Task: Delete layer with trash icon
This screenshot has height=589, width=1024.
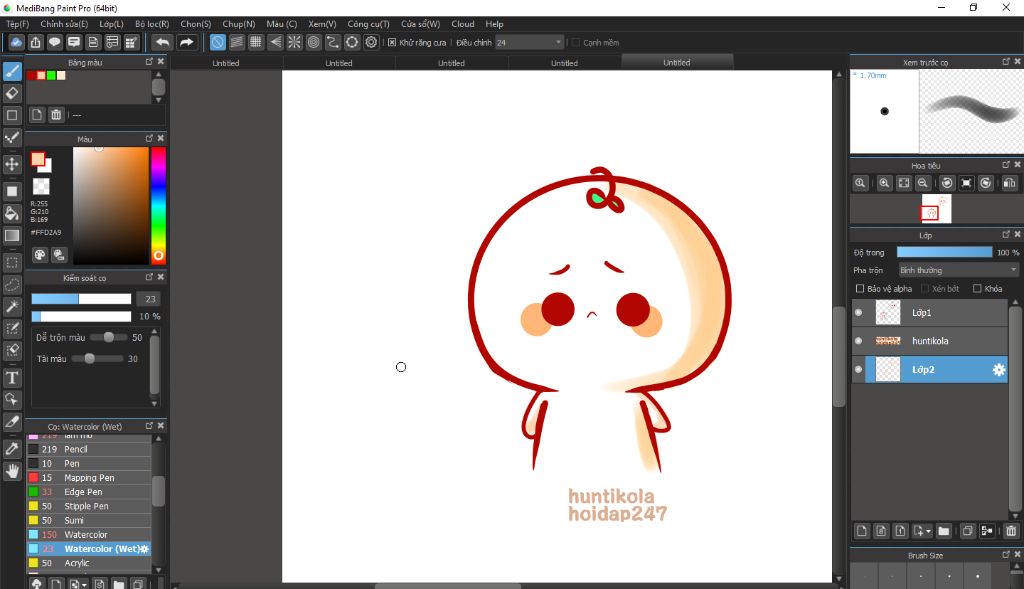Action: [1011, 531]
